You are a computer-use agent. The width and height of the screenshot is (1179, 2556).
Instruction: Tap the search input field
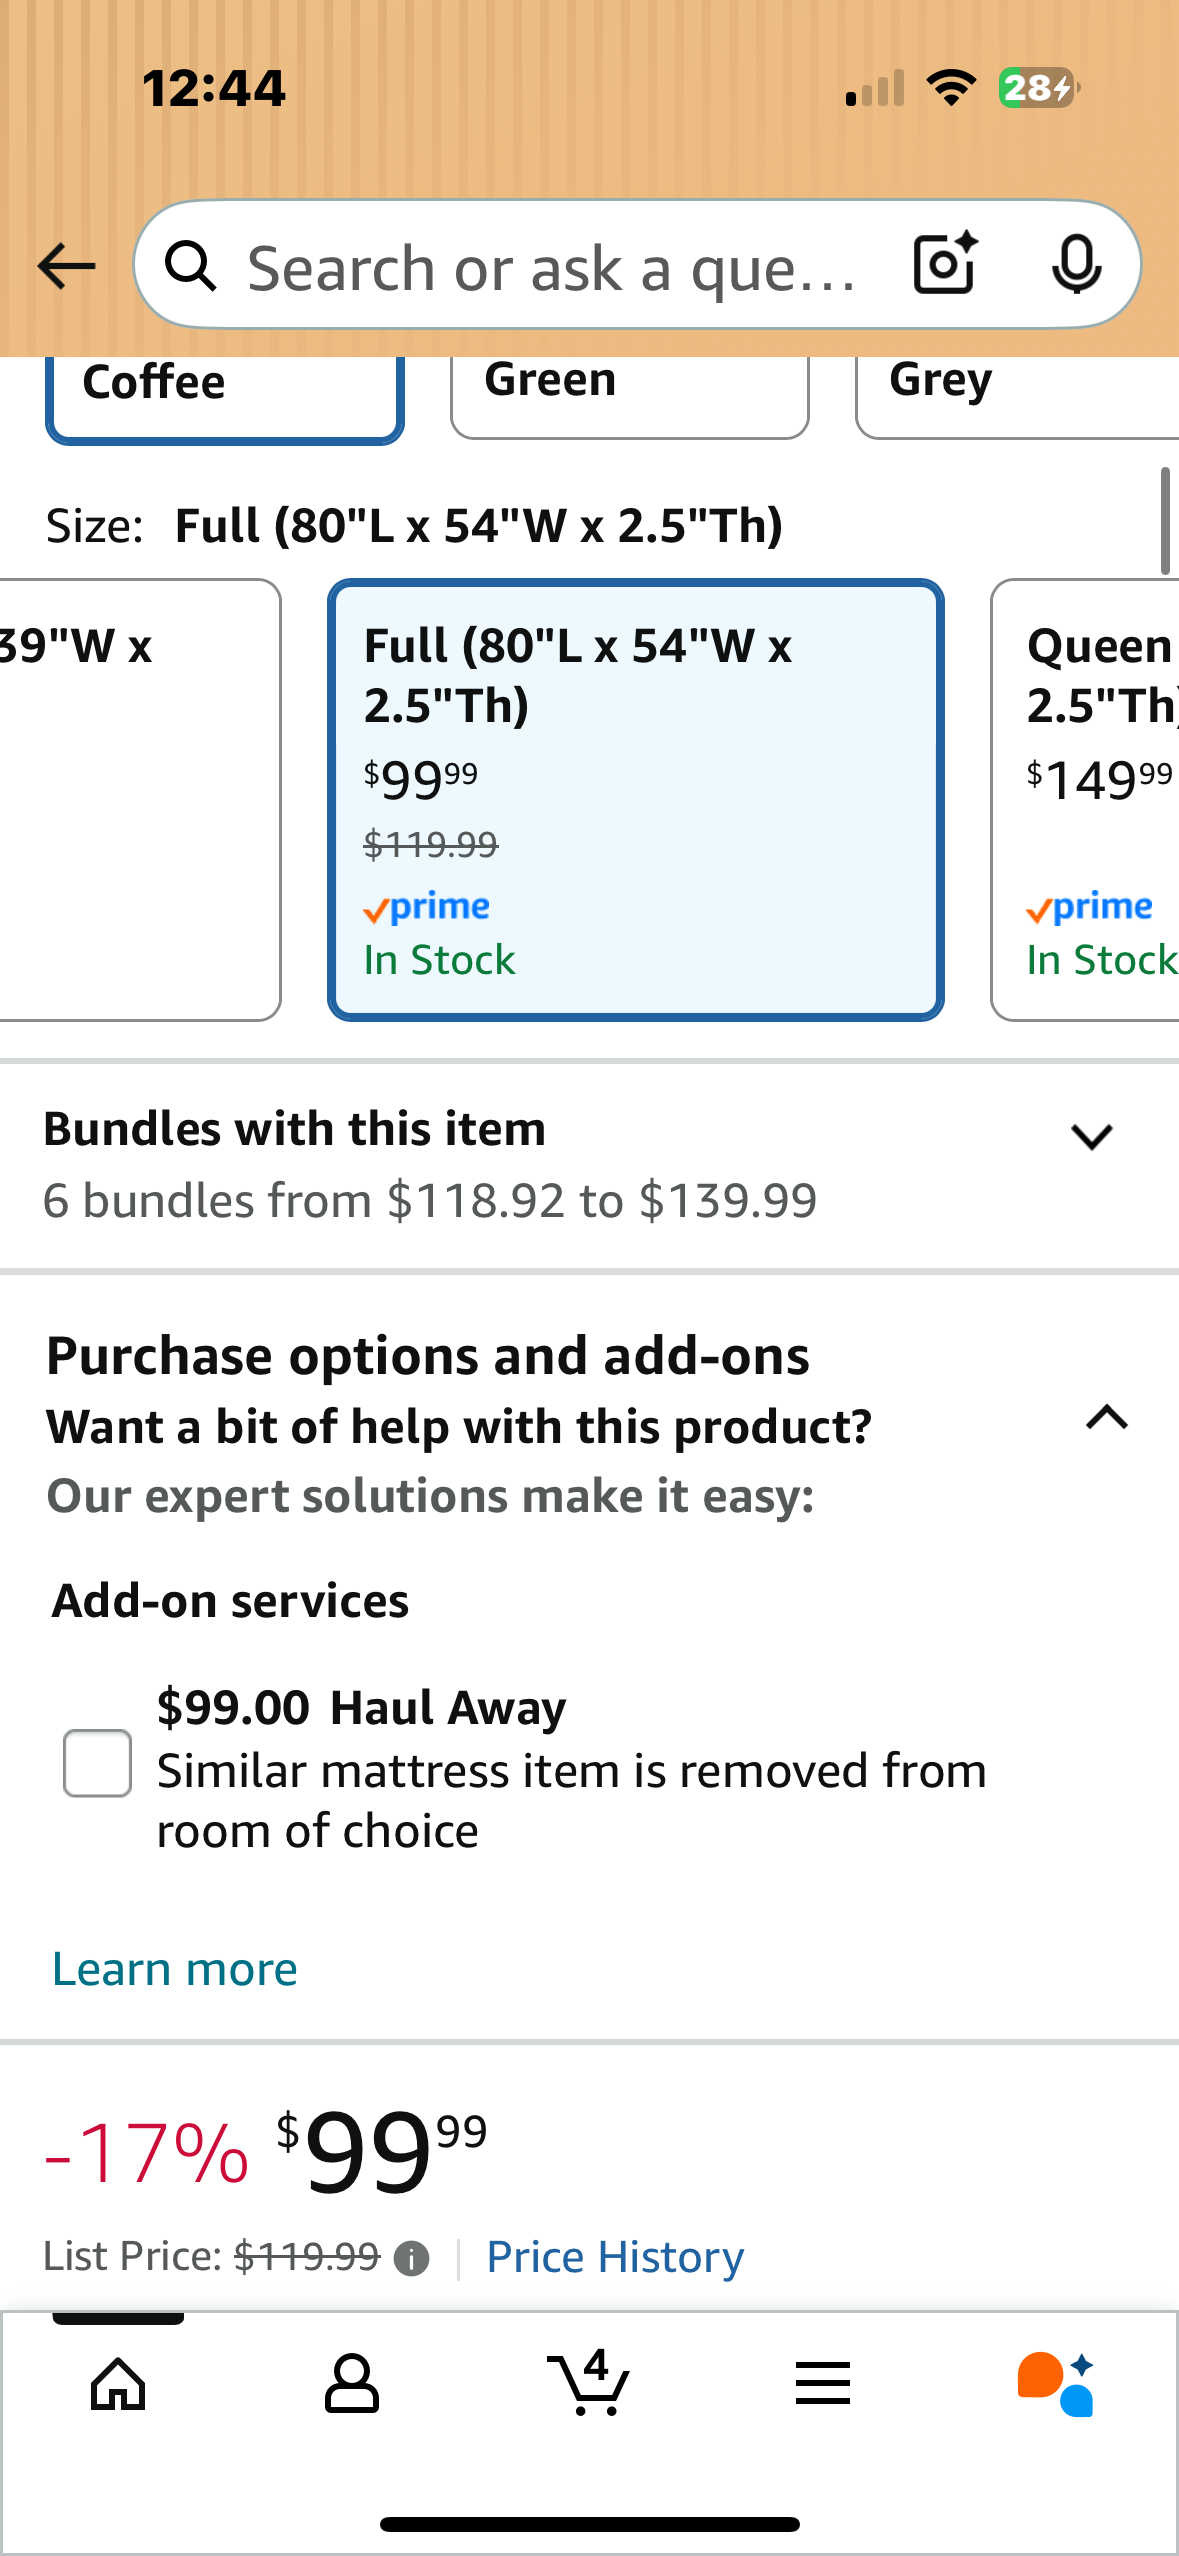550,265
